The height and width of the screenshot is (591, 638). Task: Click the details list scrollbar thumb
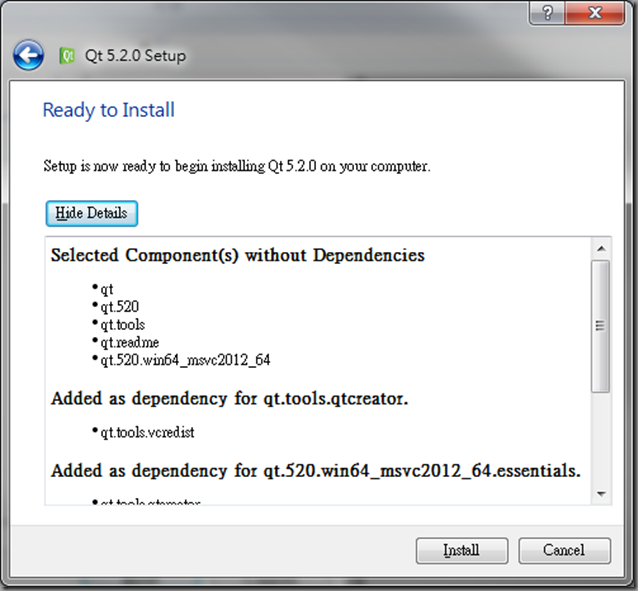pos(601,326)
